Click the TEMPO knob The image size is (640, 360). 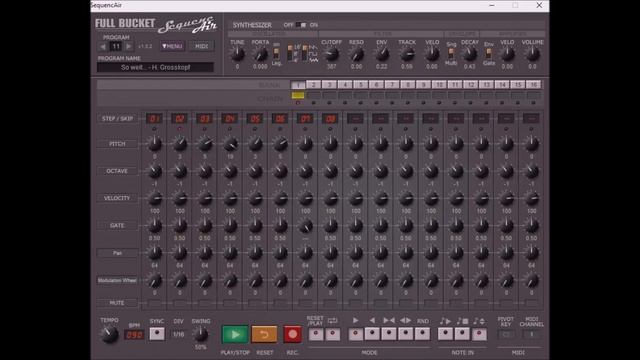pos(109,334)
